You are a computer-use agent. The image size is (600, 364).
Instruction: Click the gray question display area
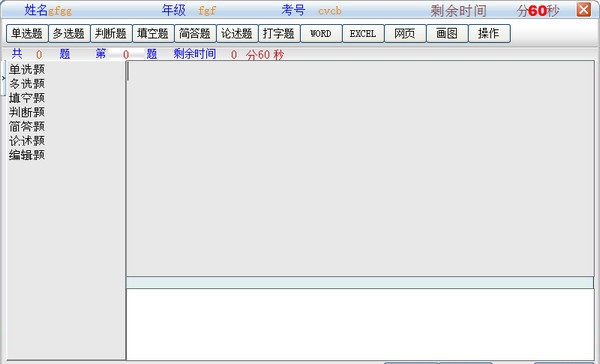[360, 168]
